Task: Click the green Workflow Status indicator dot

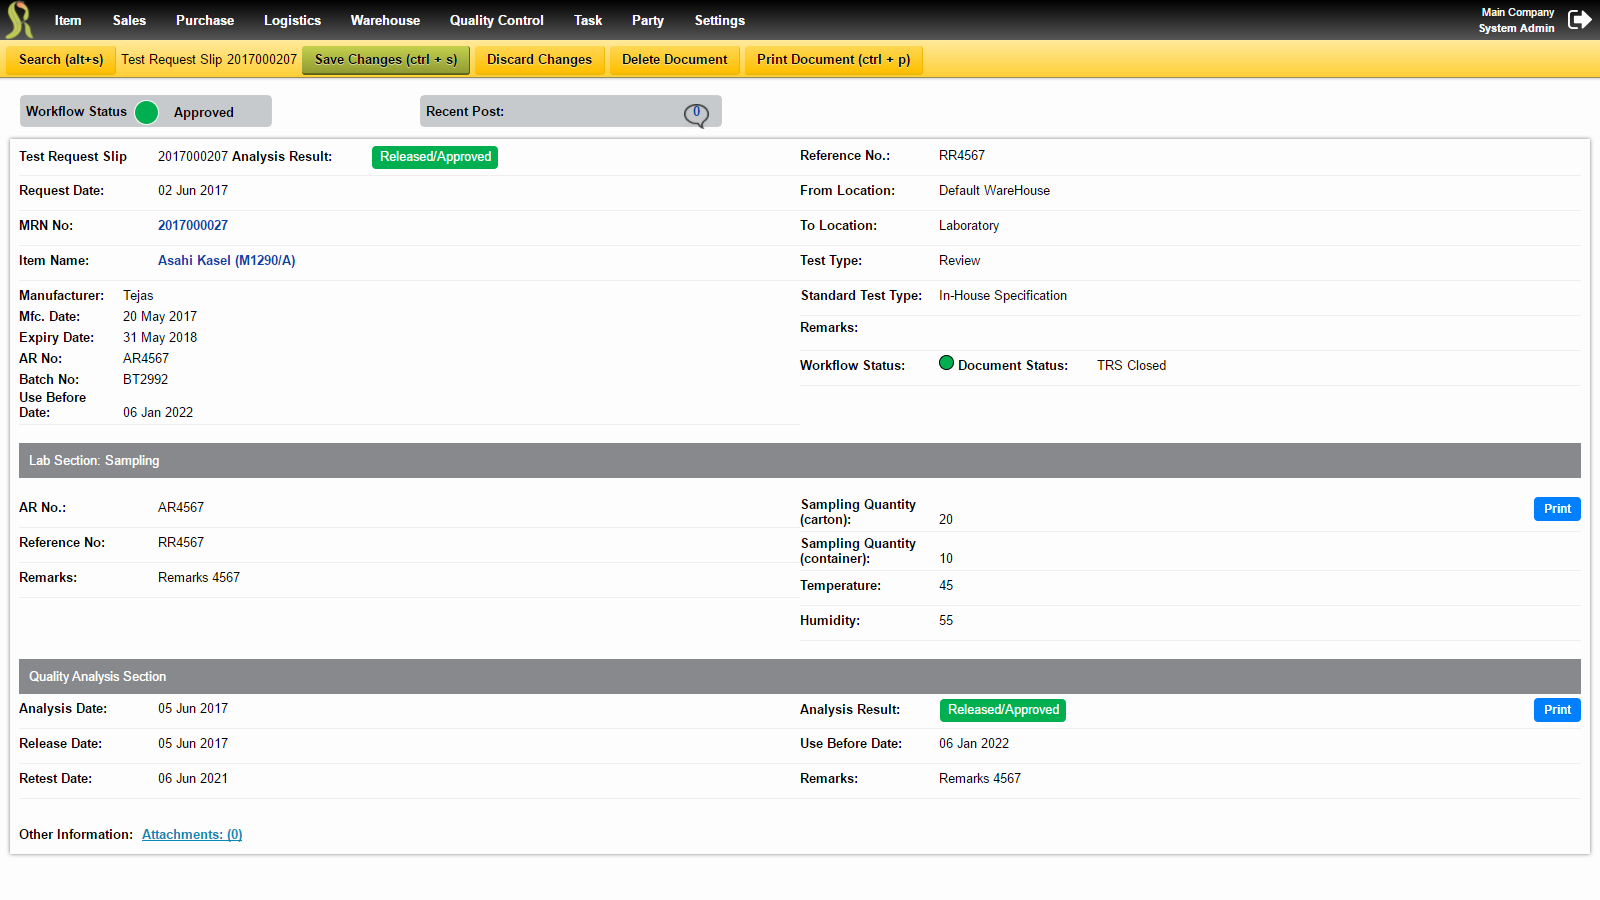Action: click(146, 112)
